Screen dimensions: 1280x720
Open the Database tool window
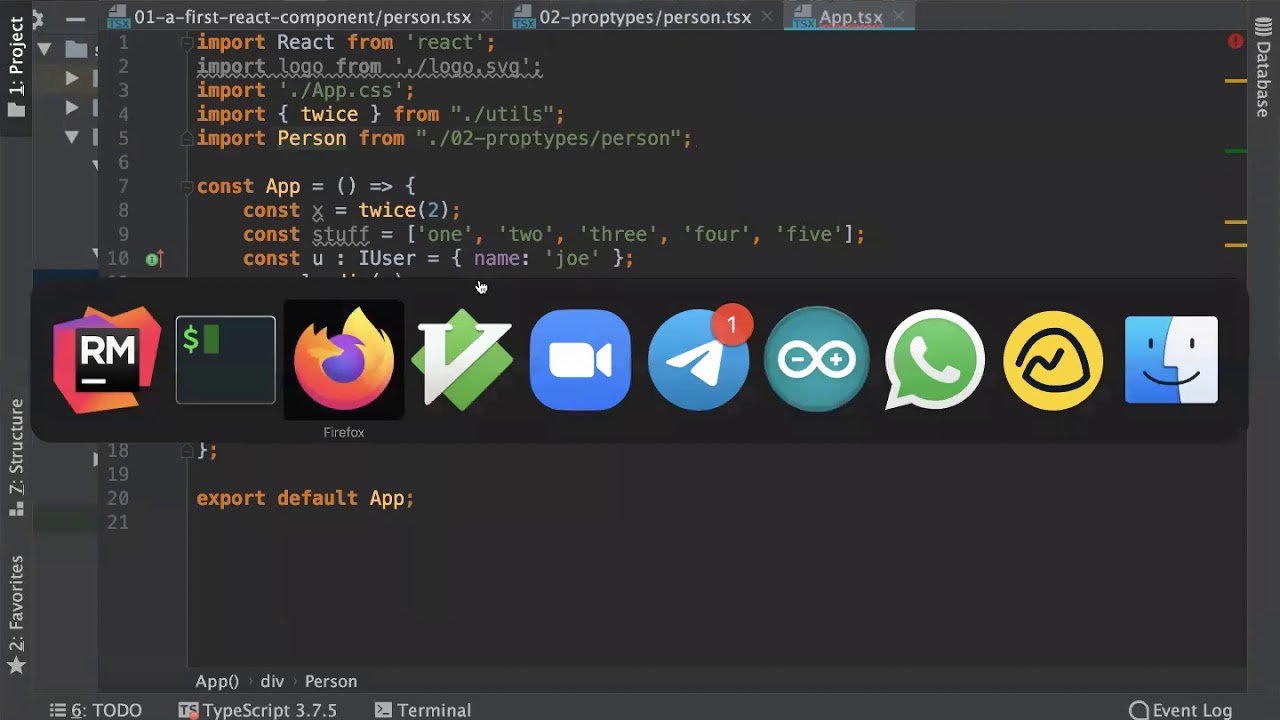coord(1263,67)
